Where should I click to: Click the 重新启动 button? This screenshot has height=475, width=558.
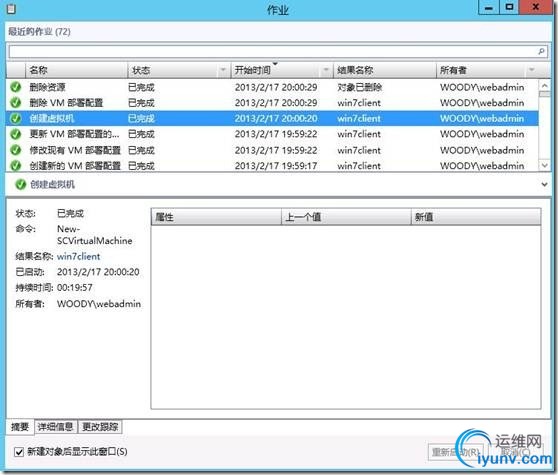tap(456, 452)
